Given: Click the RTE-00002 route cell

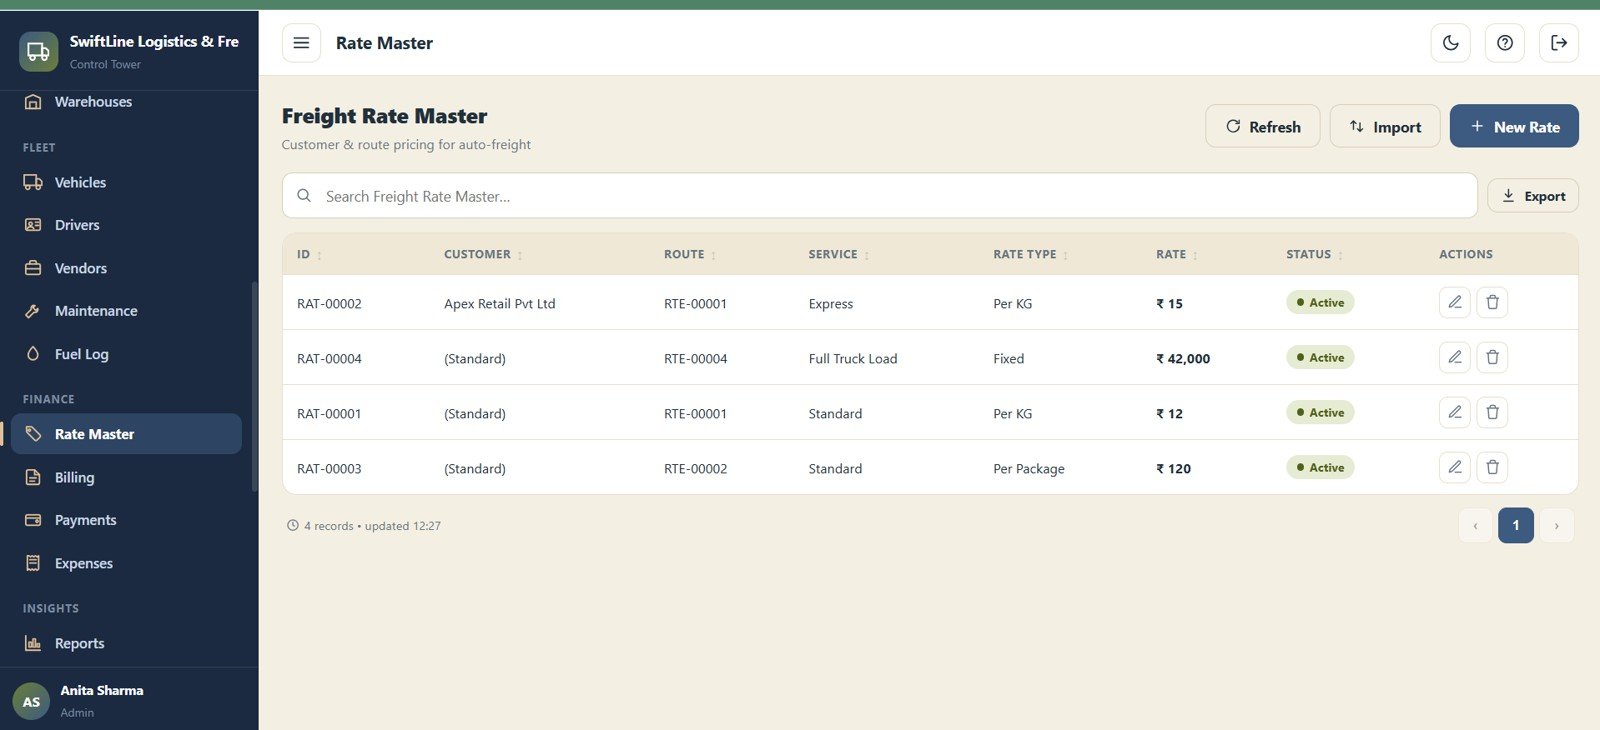Looking at the screenshot, I should (x=695, y=469).
